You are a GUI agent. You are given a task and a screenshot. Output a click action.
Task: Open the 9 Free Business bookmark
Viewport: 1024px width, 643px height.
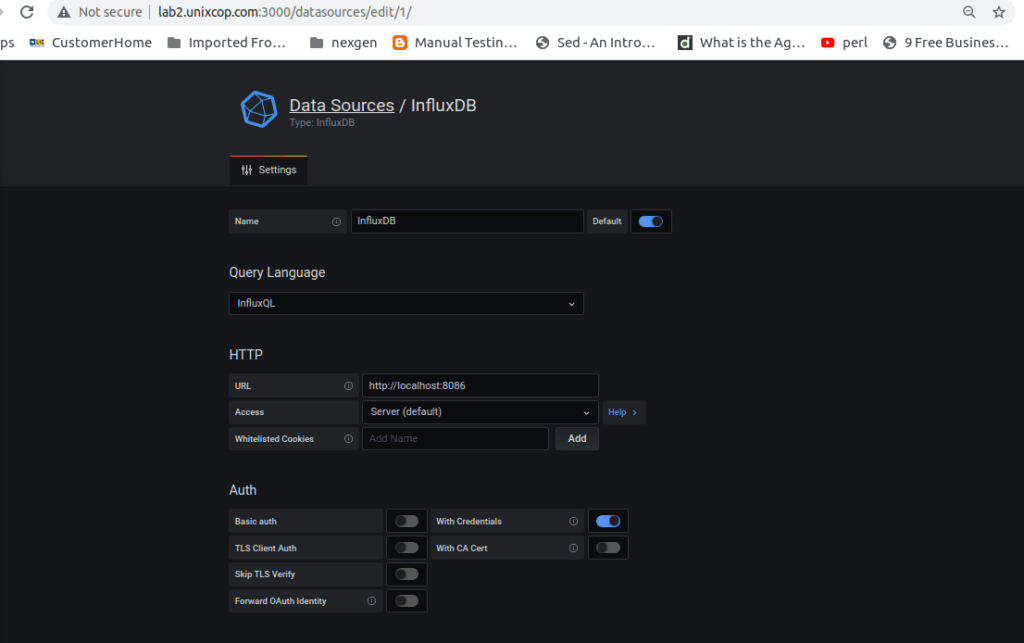946,42
